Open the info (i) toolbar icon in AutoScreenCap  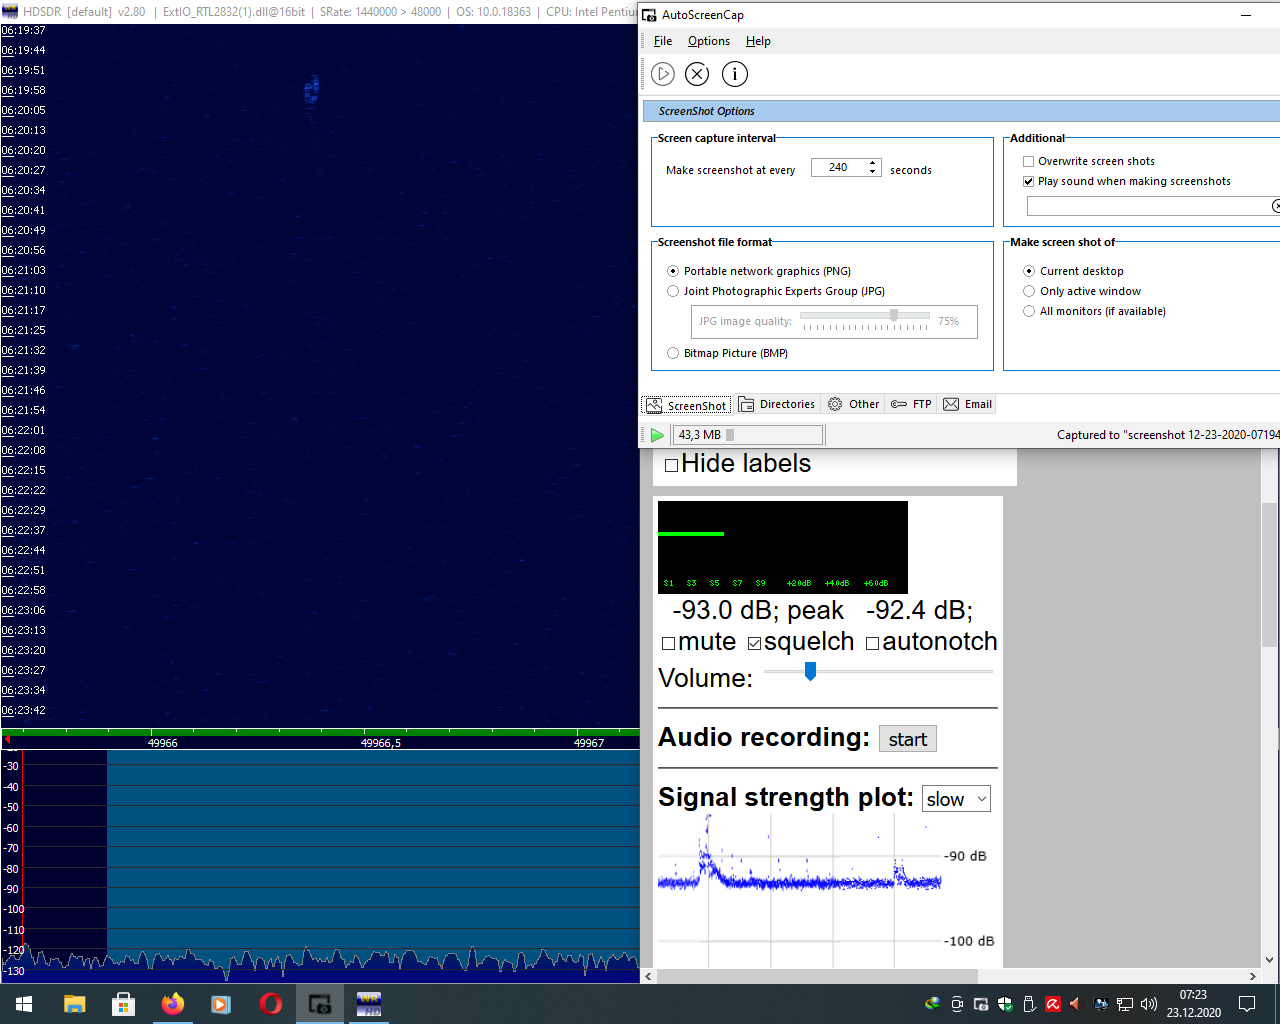[x=735, y=74]
